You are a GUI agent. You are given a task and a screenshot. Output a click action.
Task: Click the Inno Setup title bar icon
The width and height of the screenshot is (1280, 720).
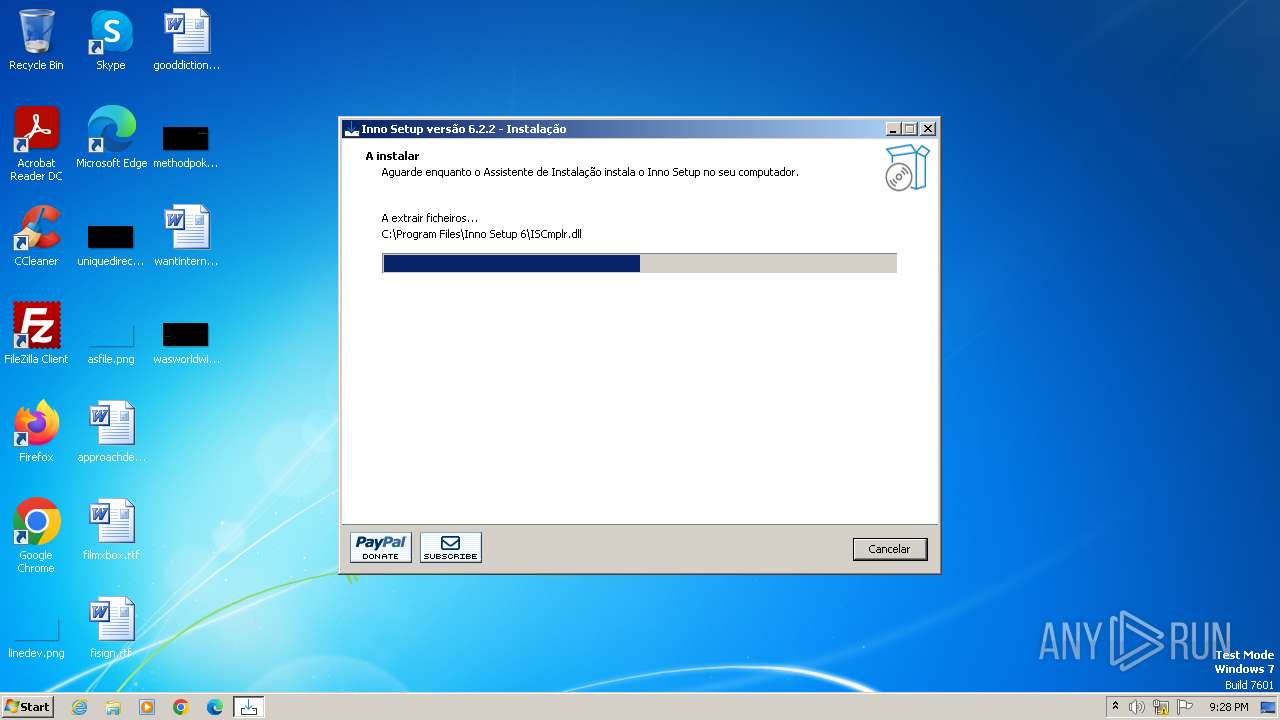click(x=351, y=129)
